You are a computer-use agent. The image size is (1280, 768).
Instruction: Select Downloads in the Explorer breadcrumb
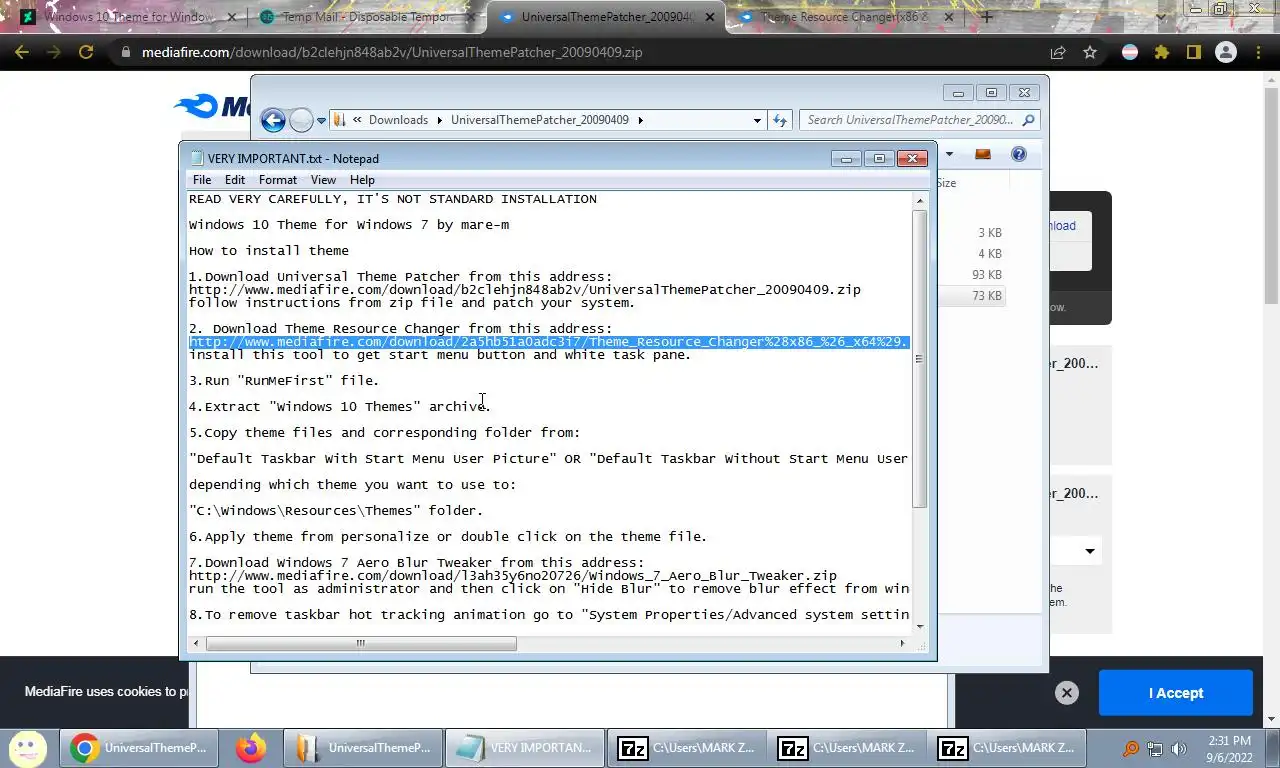(x=398, y=120)
